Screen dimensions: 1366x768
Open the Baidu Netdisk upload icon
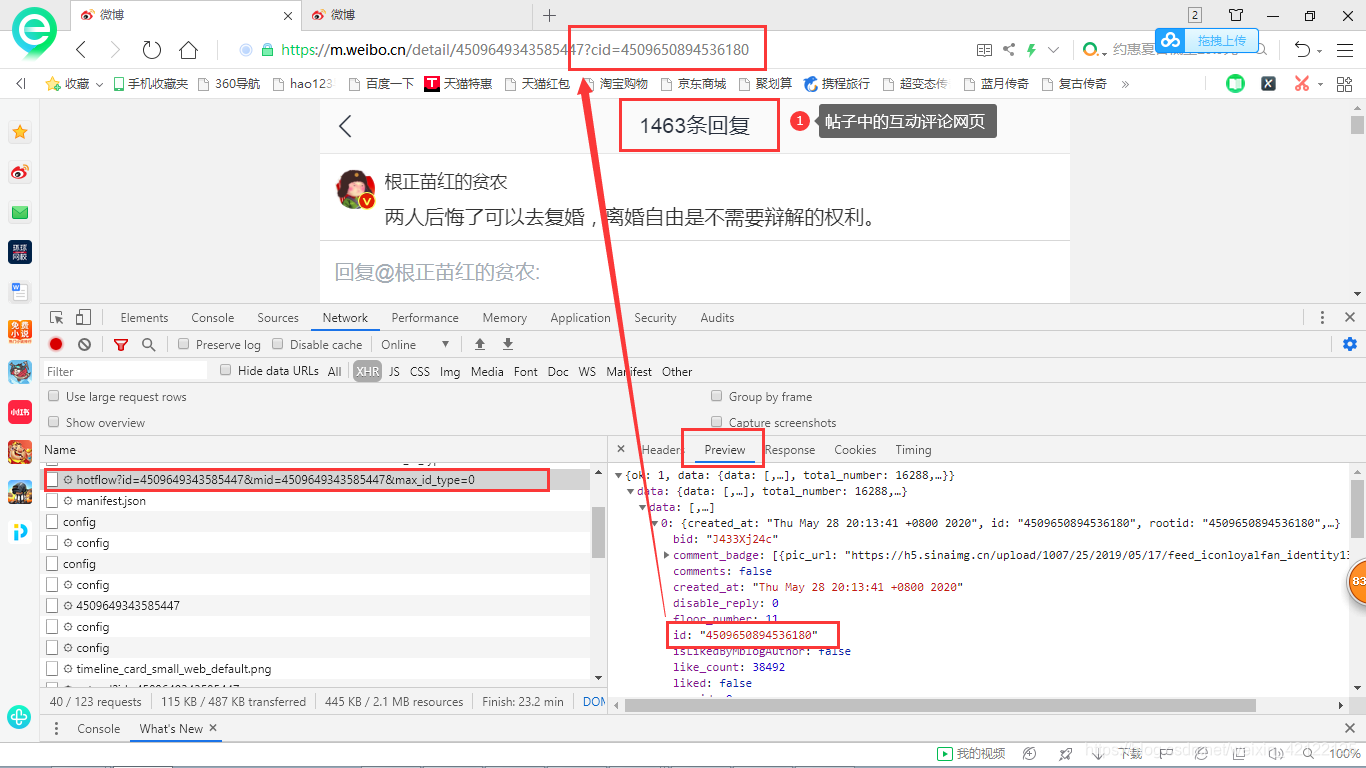[x=1171, y=40]
